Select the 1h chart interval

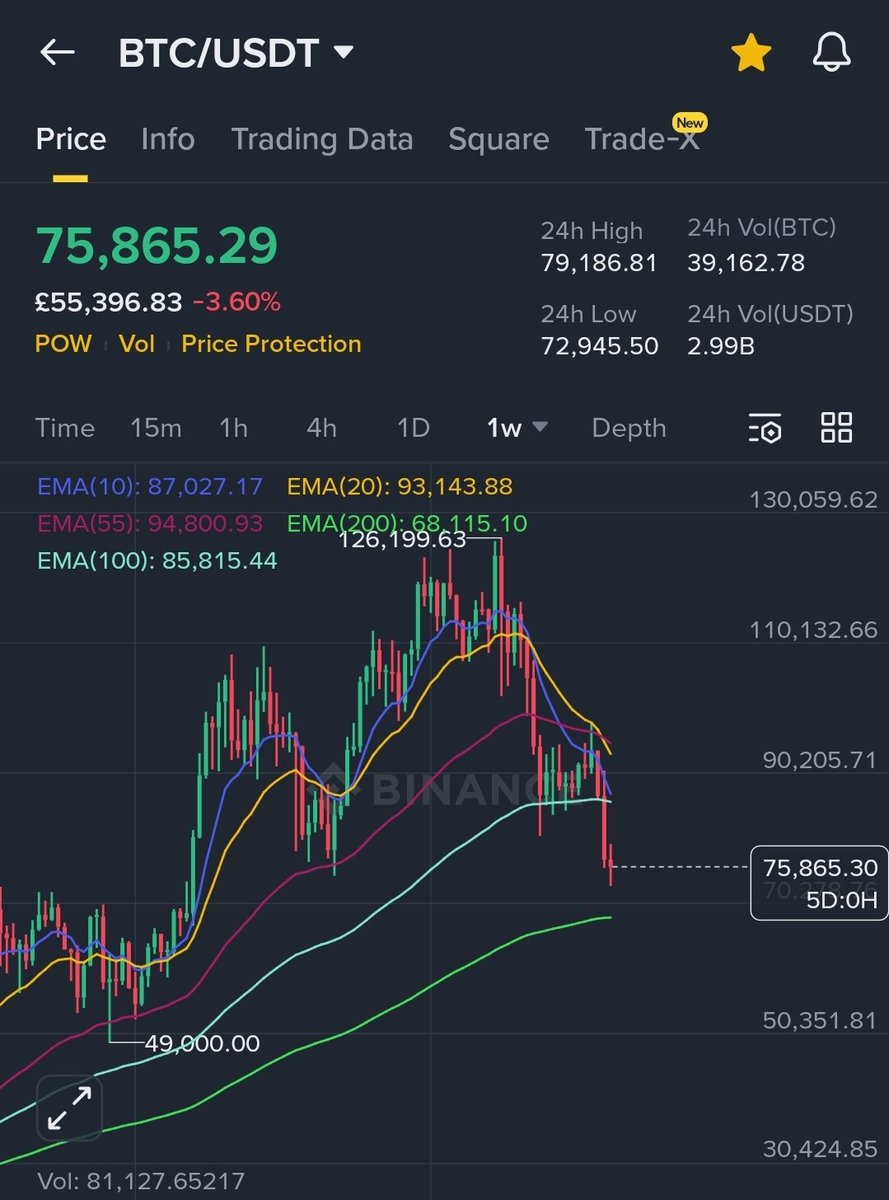point(233,428)
